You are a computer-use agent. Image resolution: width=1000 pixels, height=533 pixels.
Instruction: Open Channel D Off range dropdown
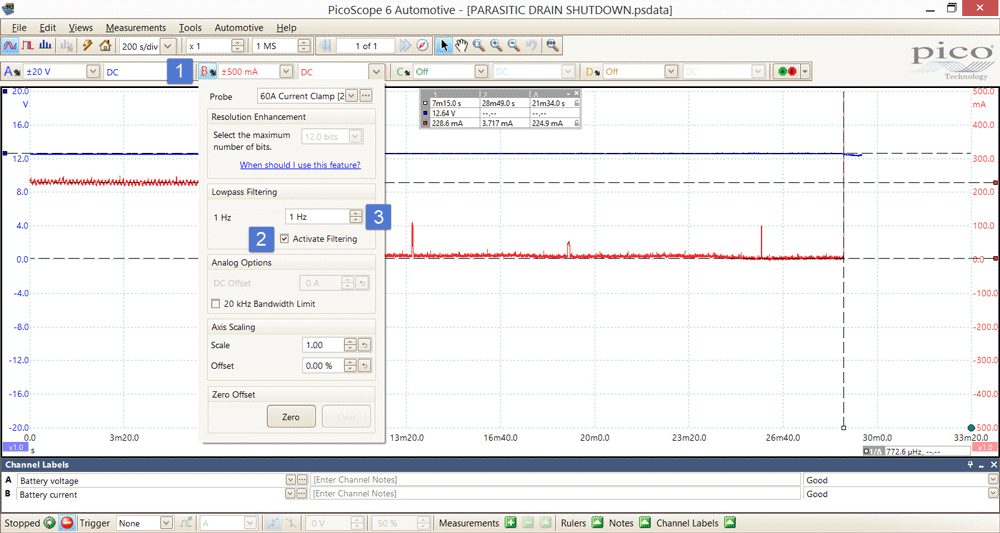[x=670, y=71]
